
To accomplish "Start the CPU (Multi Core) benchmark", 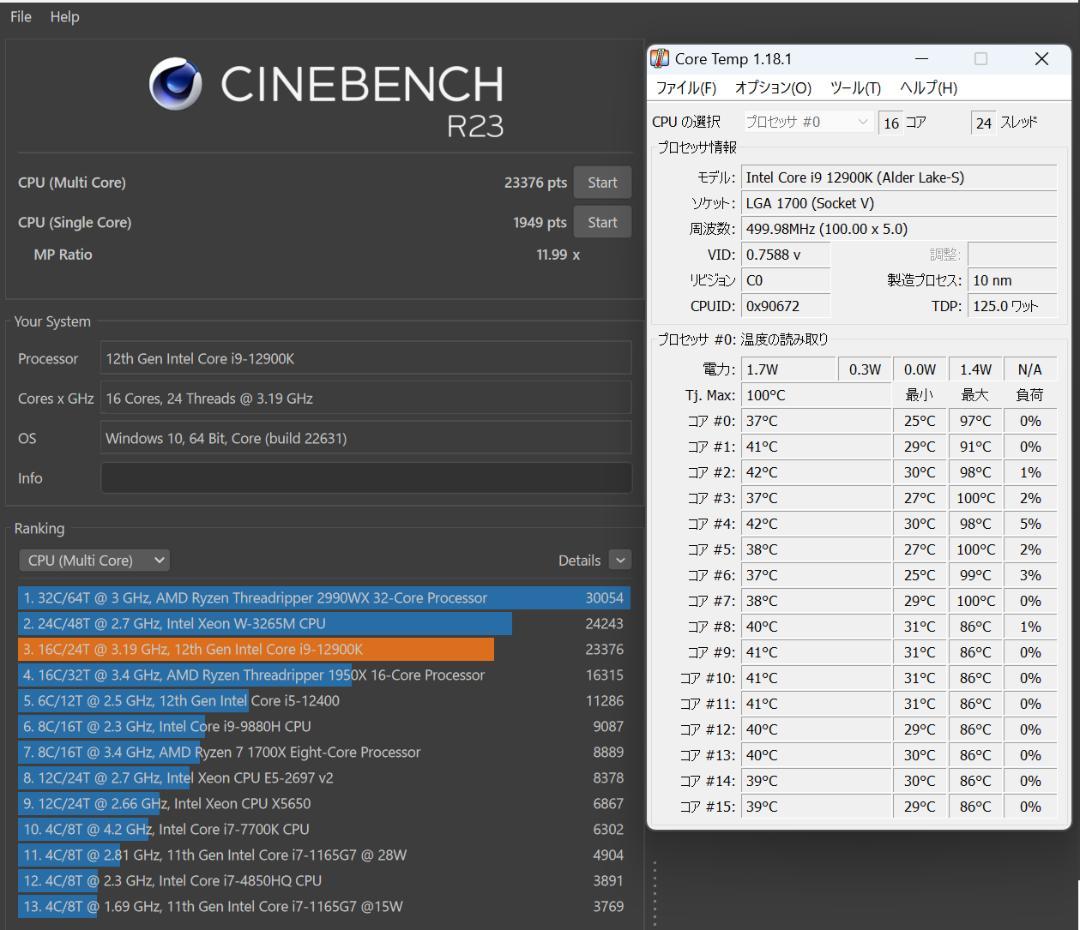I will [602, 183].
